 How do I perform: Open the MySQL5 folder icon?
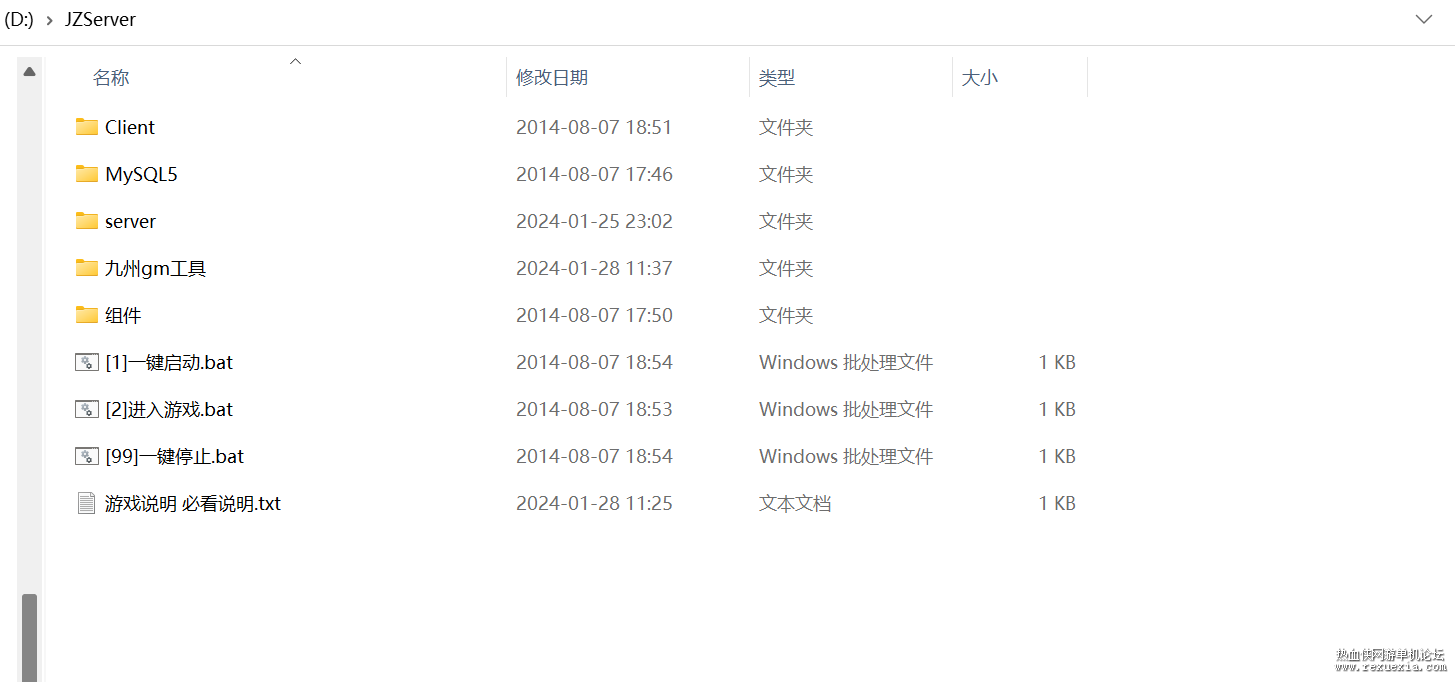coord(87,174)
